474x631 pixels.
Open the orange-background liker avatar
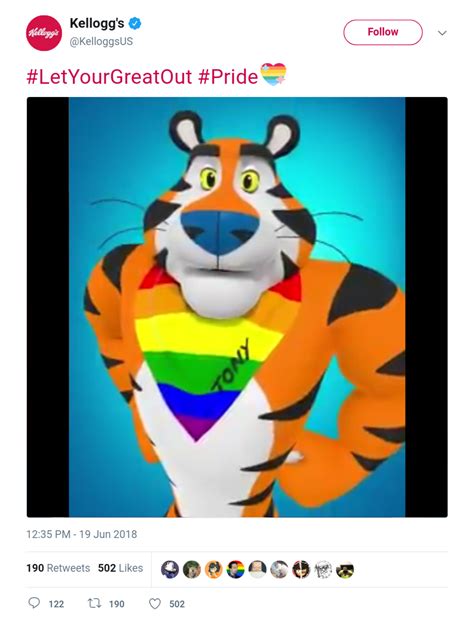pos(214,569)
